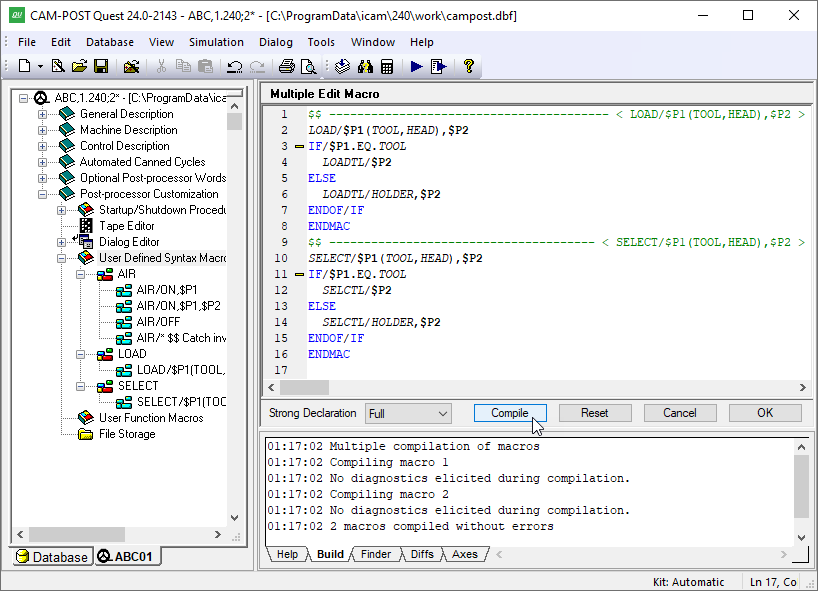Click the Reset button

click(595, 413)
